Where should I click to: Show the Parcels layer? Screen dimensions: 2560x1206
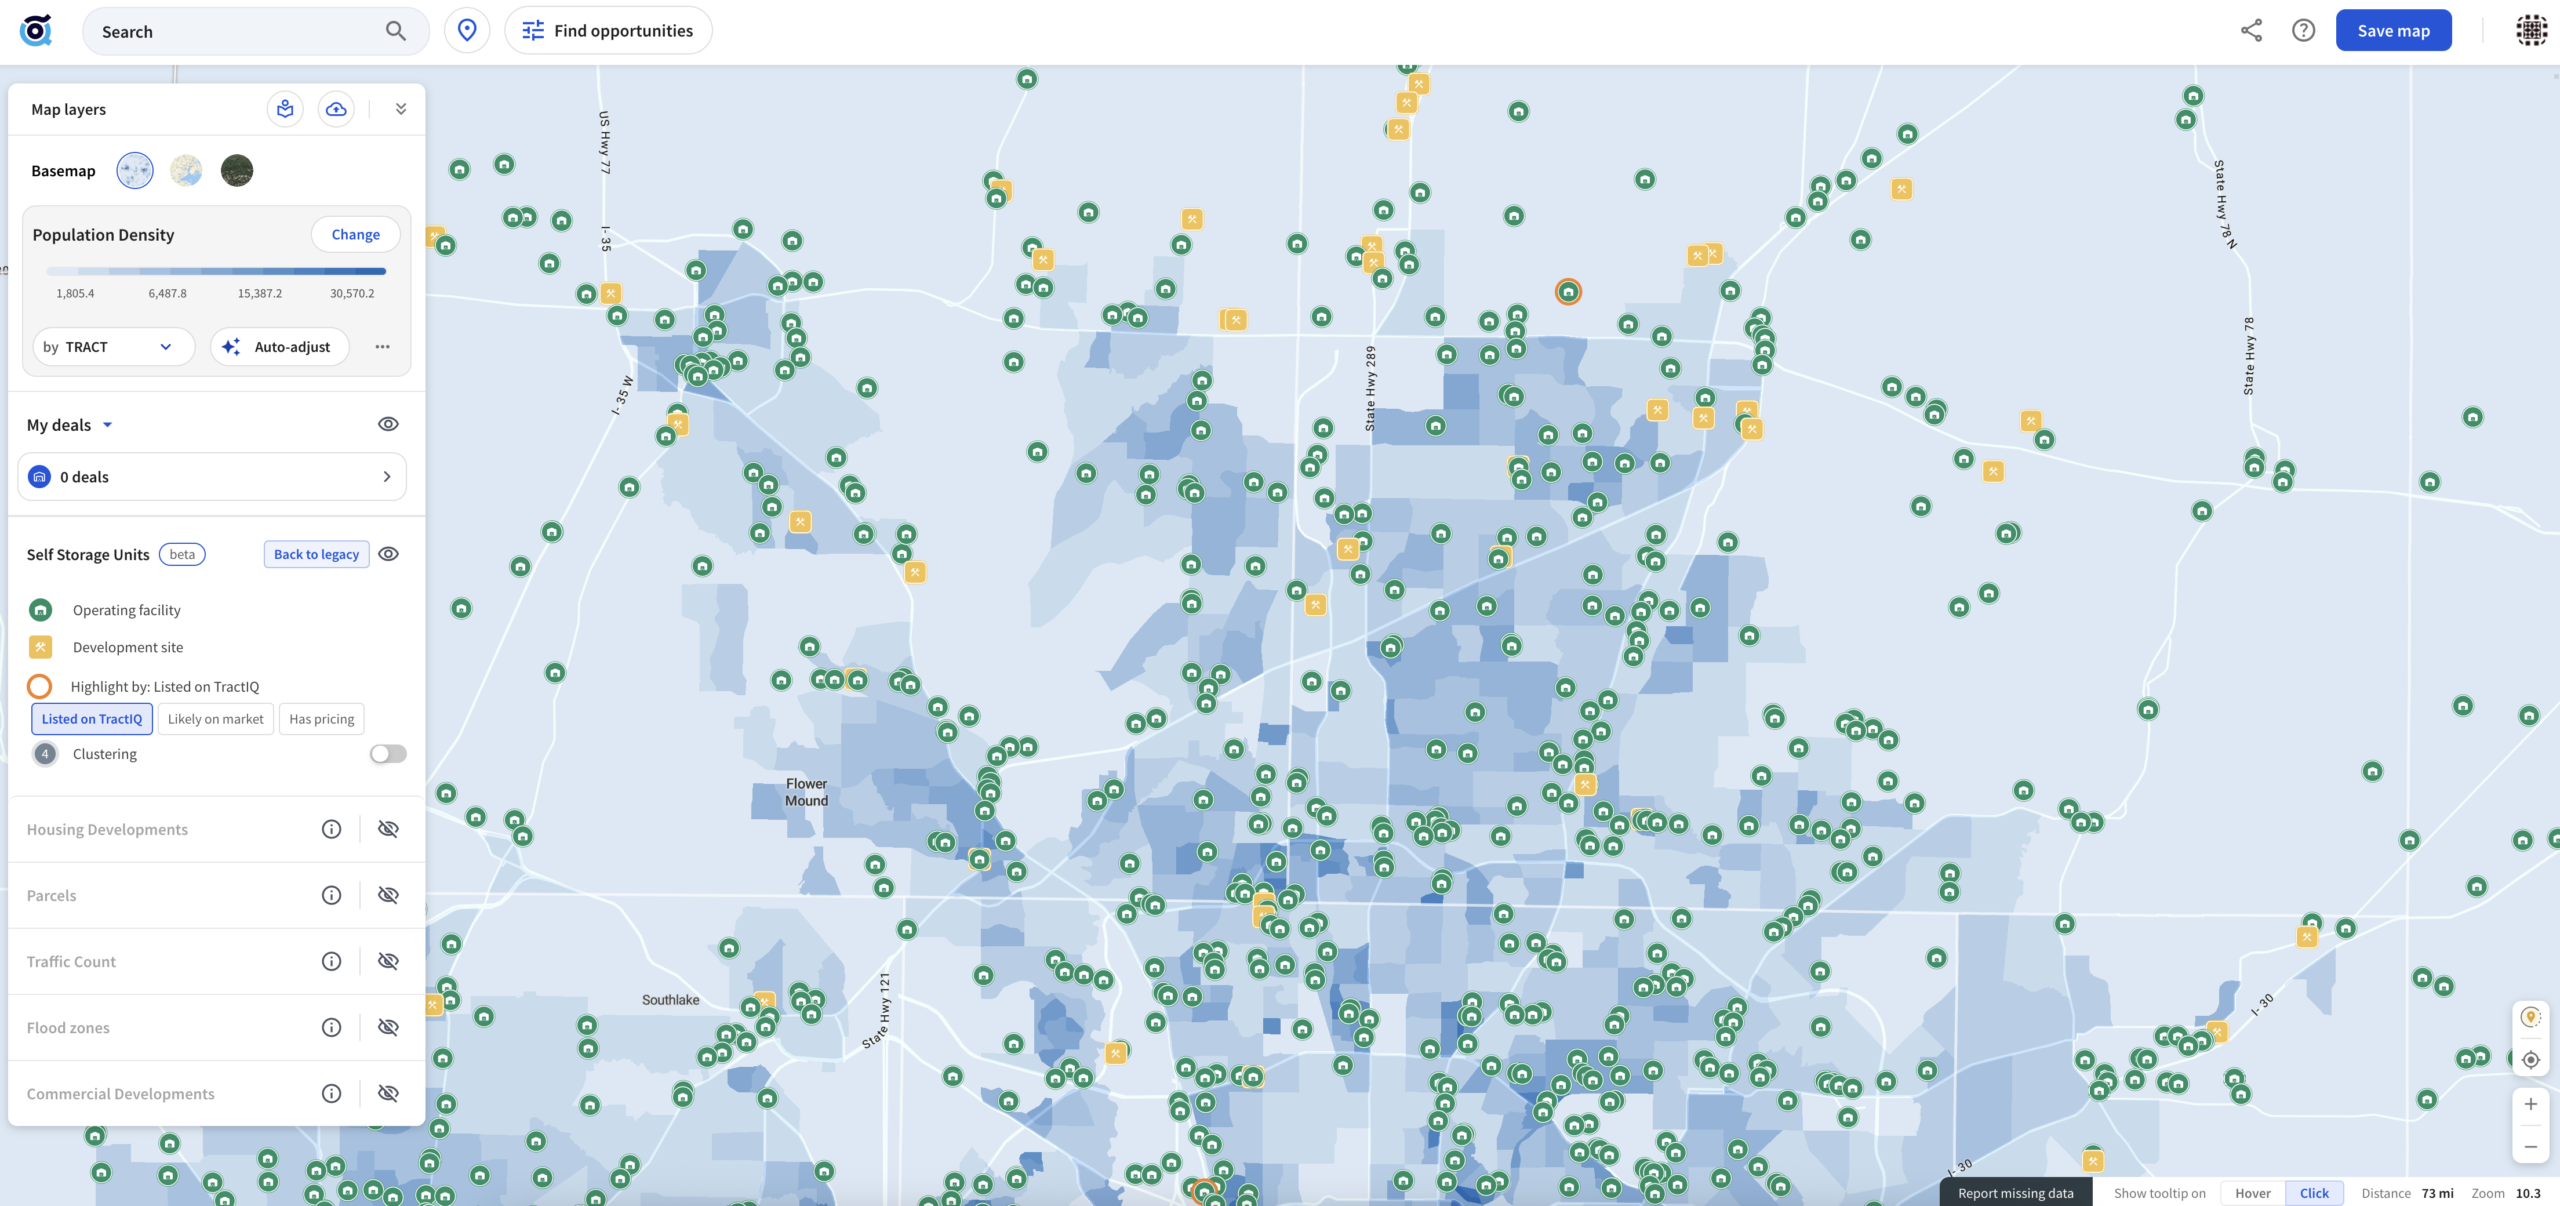(389, 895)
